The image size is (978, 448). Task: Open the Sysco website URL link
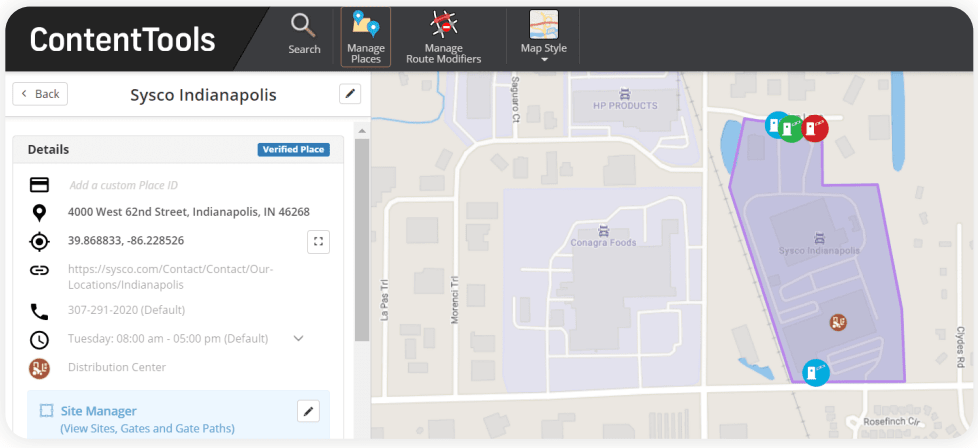click(170, 277)
